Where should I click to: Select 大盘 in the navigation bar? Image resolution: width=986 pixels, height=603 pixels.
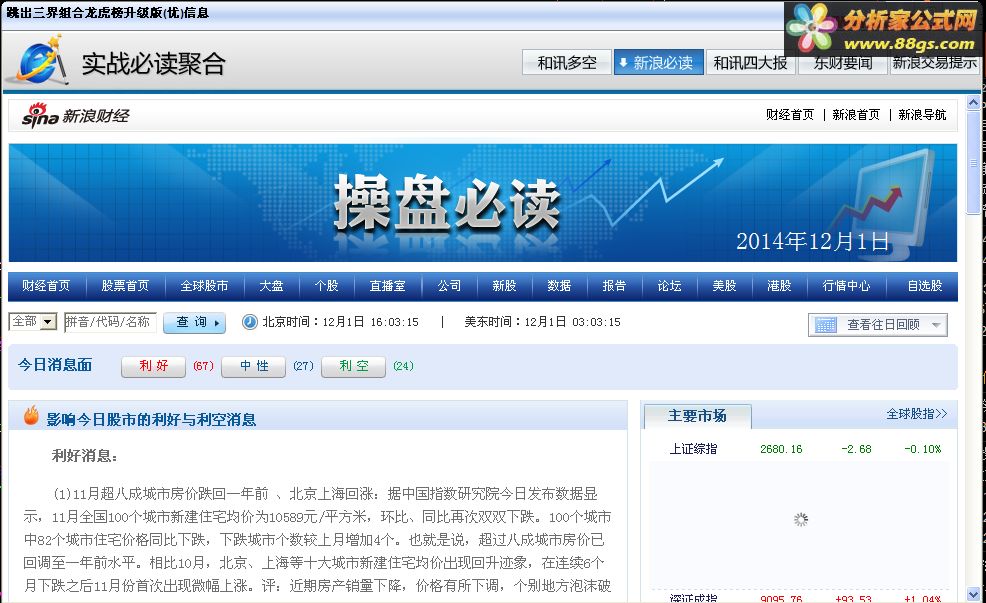(x=271, y=286)
